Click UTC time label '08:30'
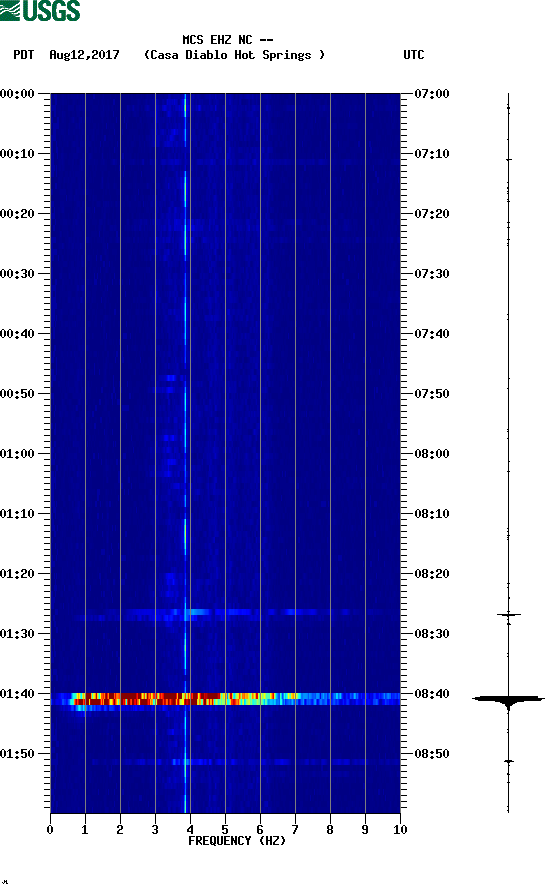Image resolution: width=552 pixels, height=893 pixels. pyautogui.click(x=432, y=634)
